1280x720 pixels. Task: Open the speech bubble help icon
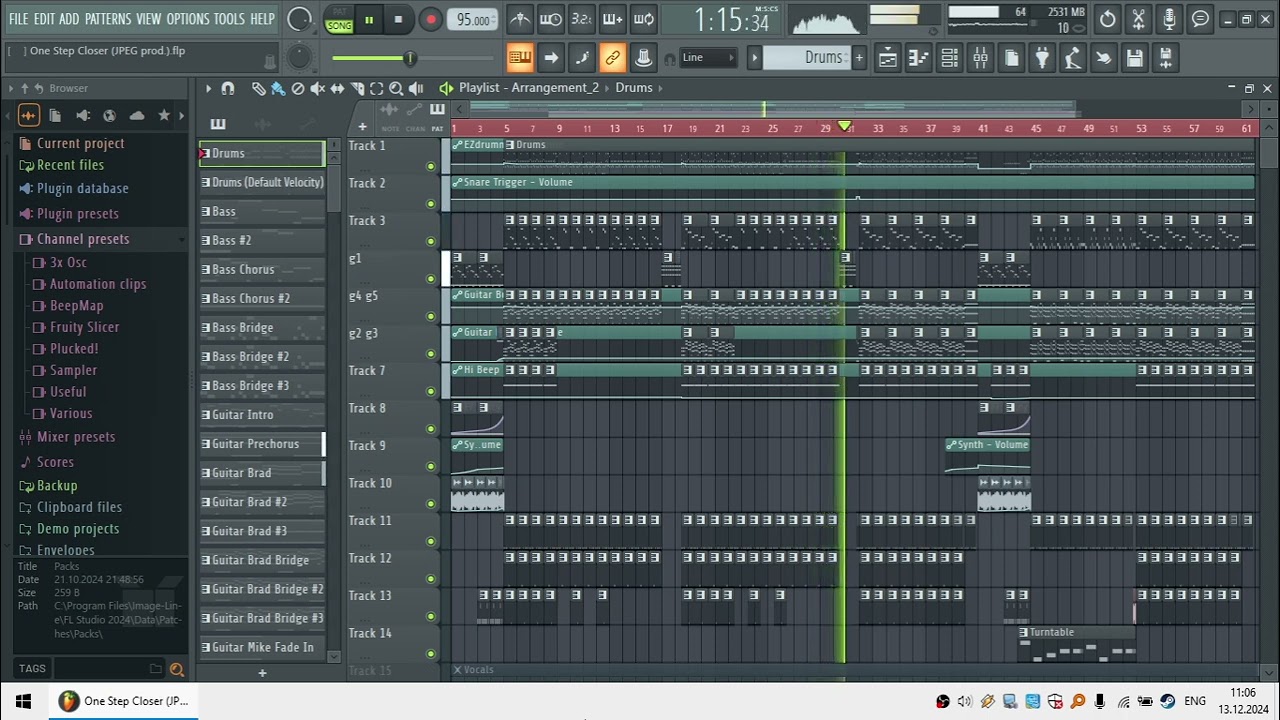tap(1200, 19)
